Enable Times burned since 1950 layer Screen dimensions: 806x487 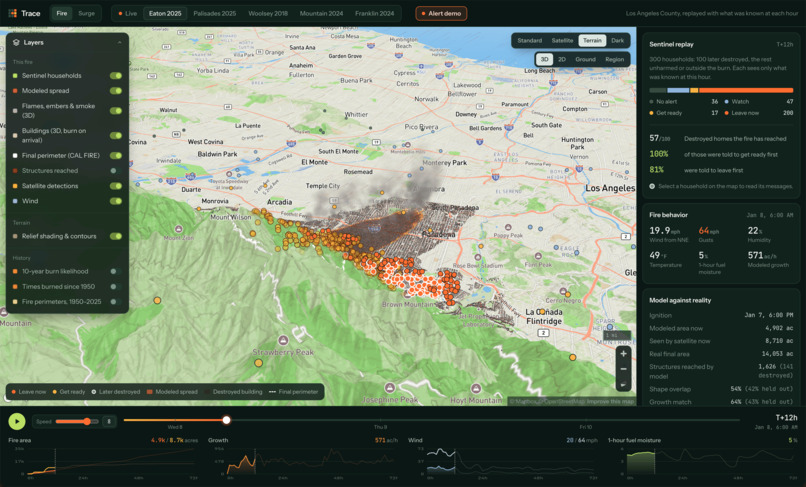pyautogui.click(x=116, y=286)
